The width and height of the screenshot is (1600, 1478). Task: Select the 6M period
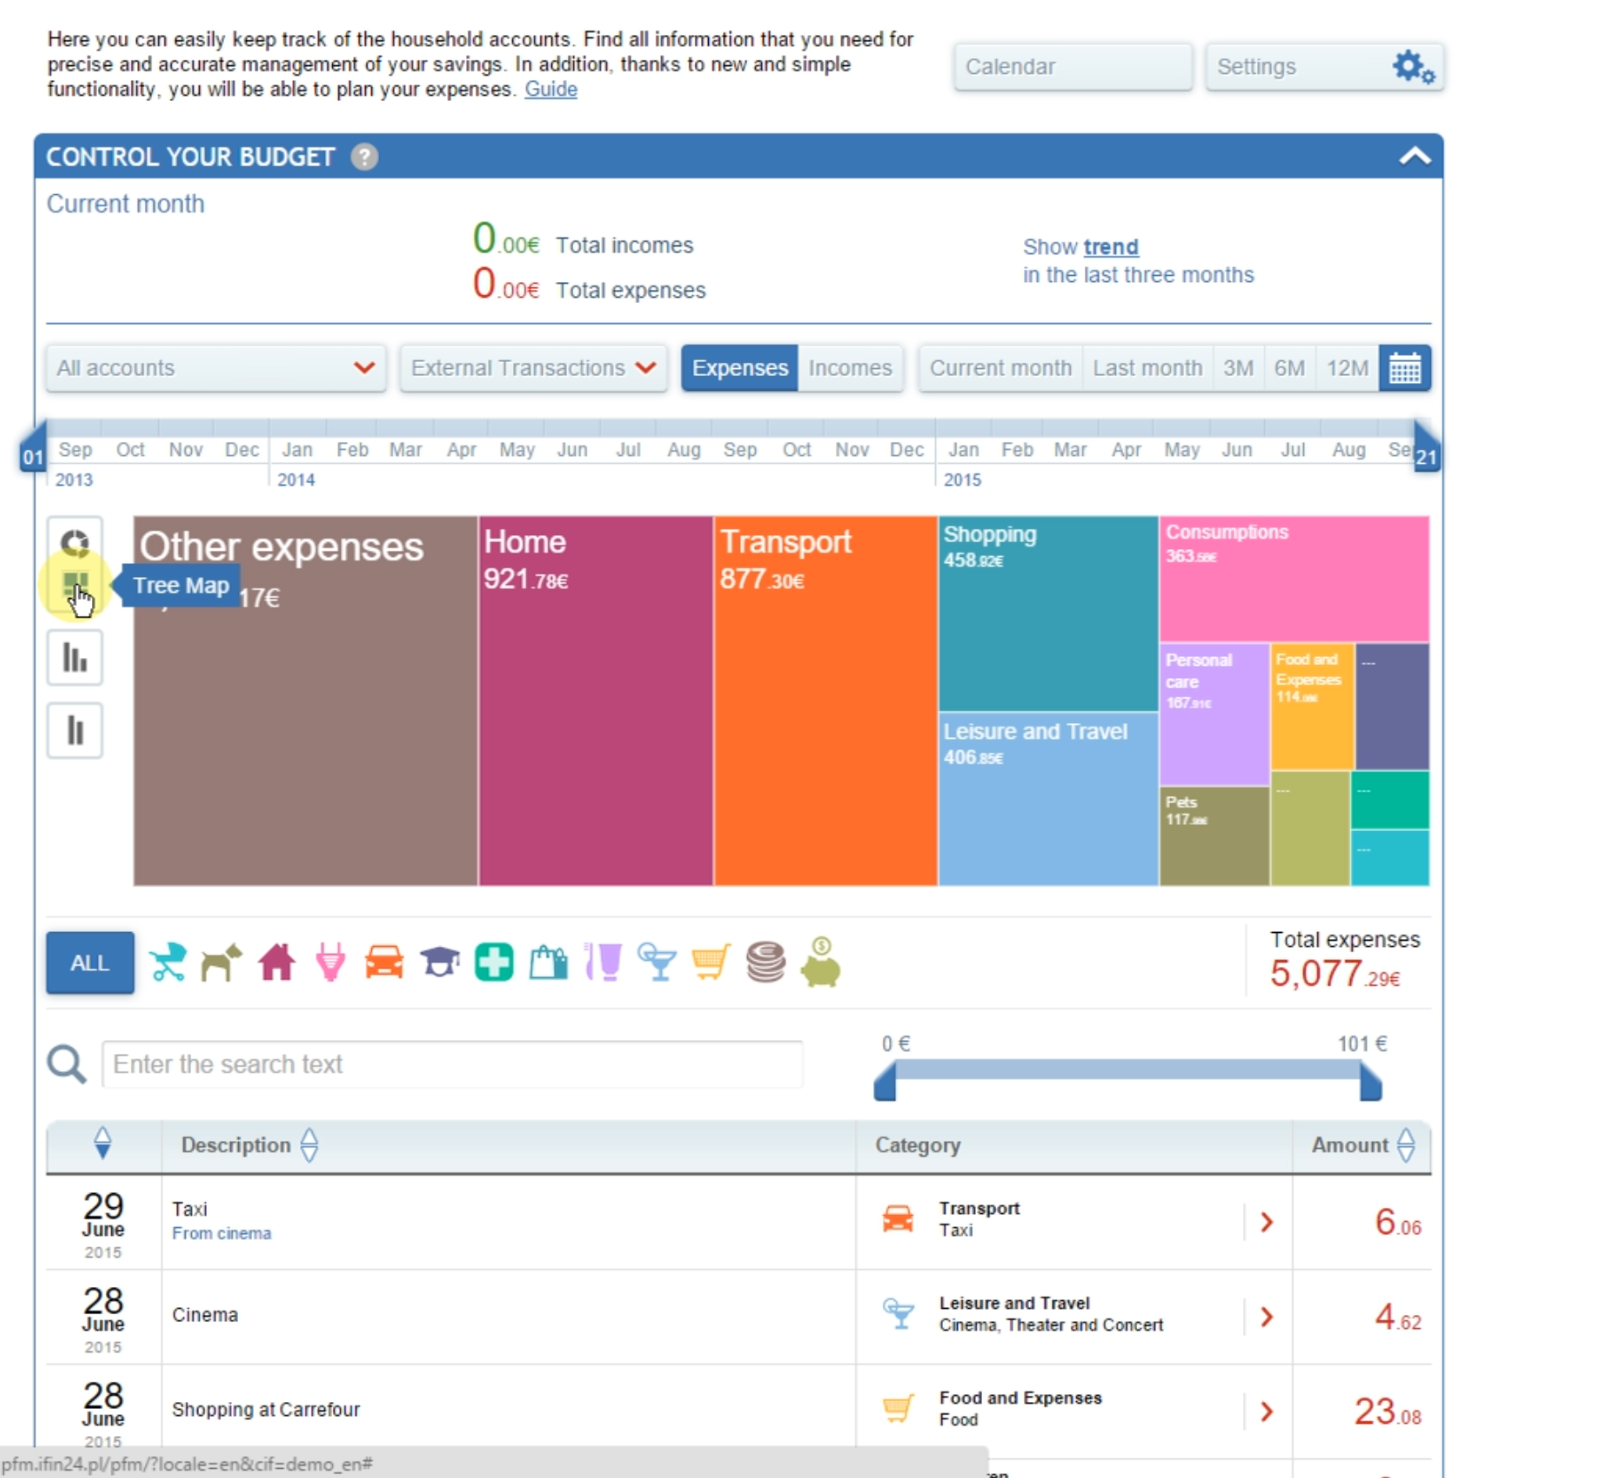(x=1289, y=368)
